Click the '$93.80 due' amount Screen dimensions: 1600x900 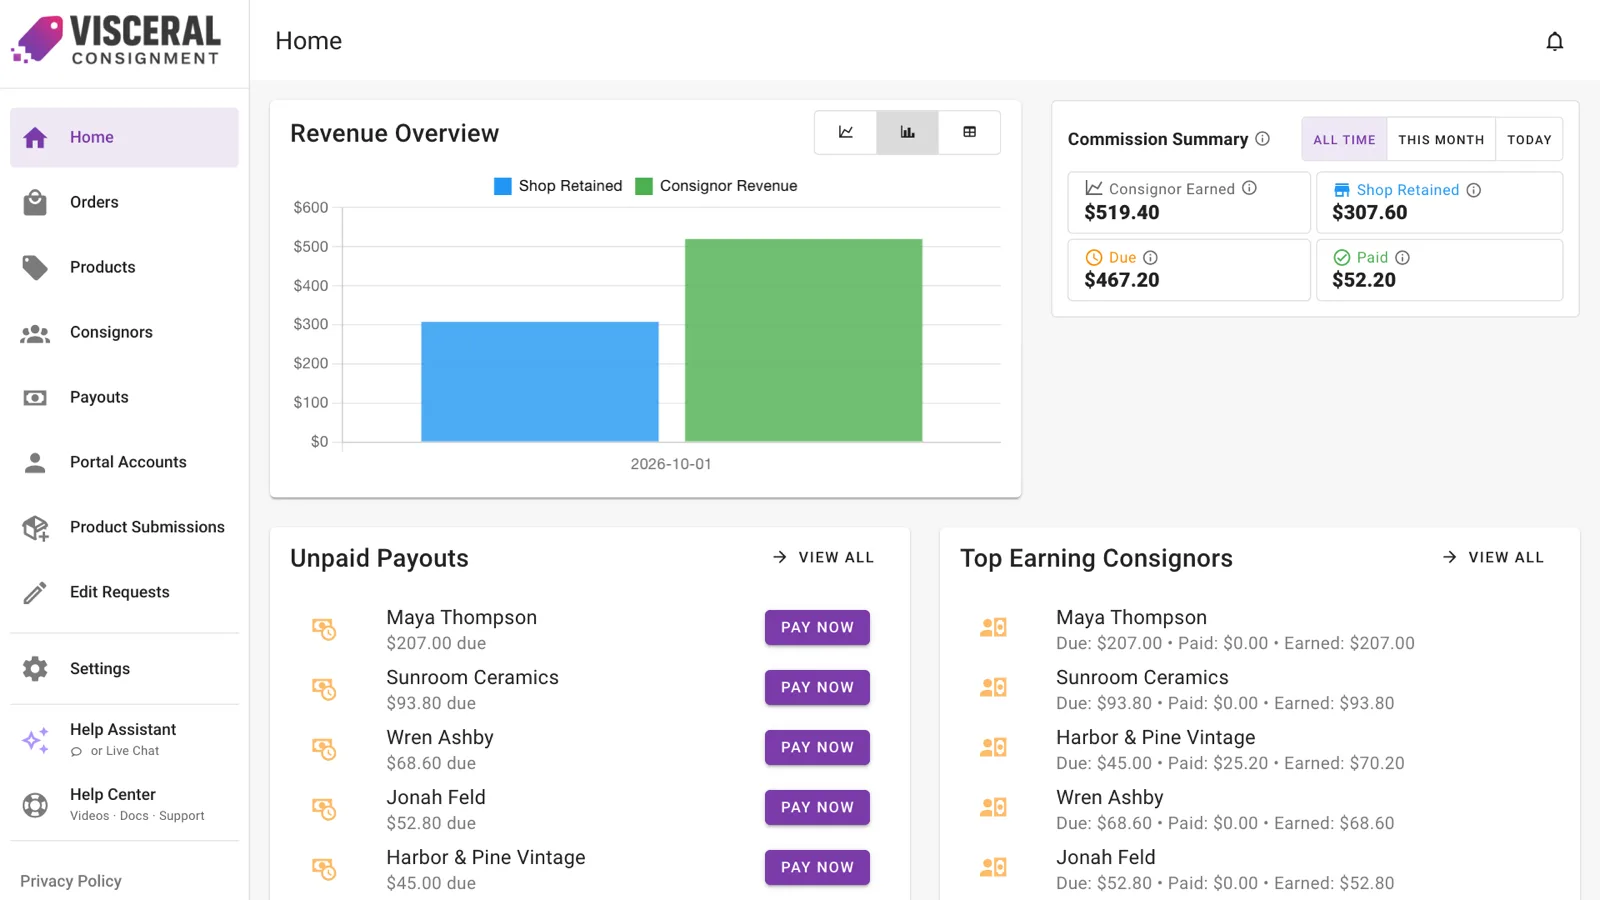coord(431,704)
